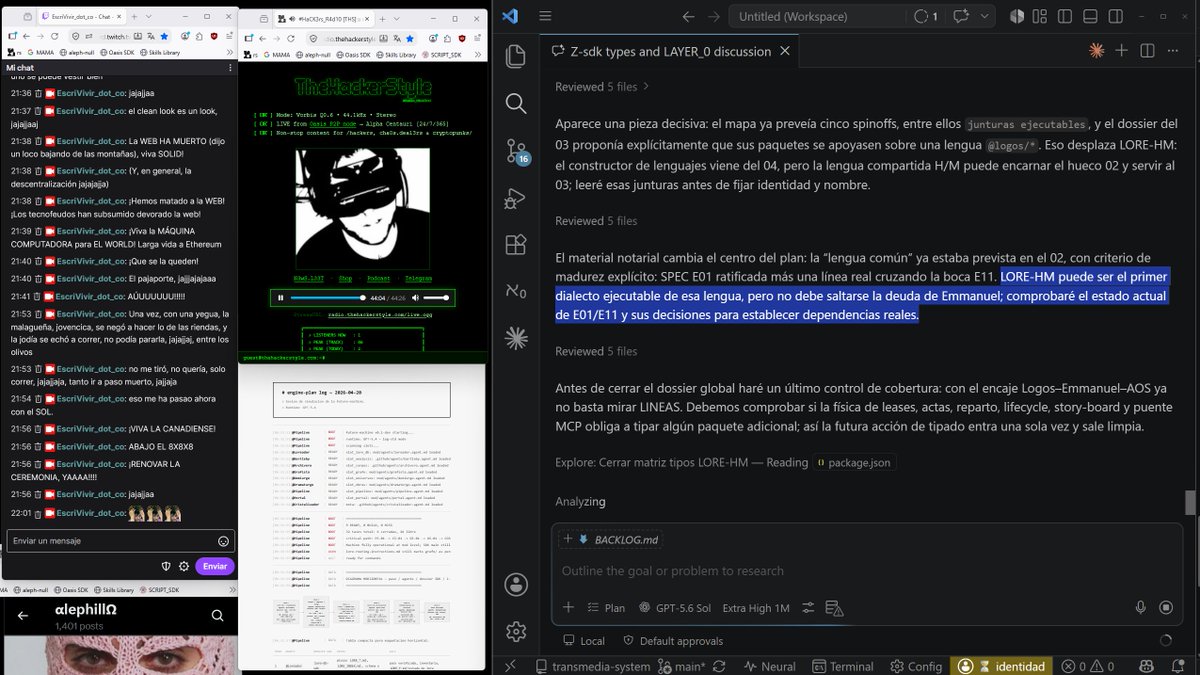Open the package.json file chip

coord(853,462)
